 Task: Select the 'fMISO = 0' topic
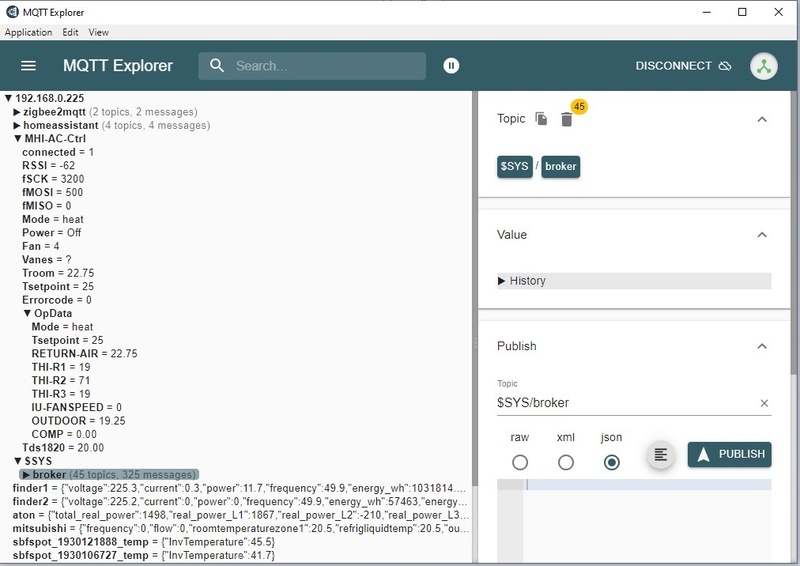[46, 206]
